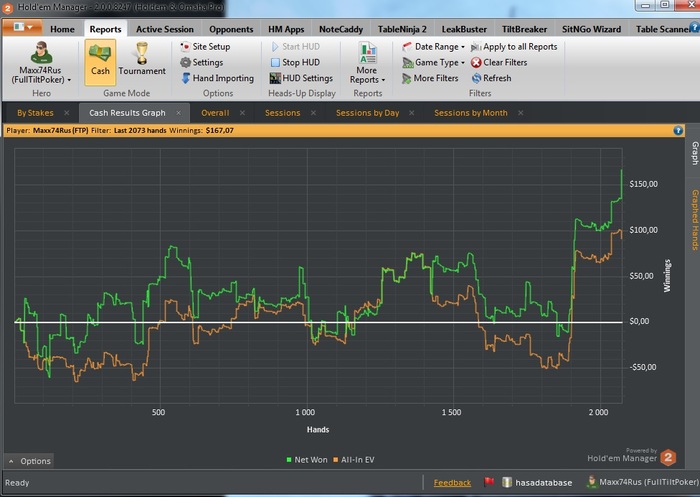The height and width of the screenshot is (497, 700).
Task: Click Clear Filters
Action: [499, 63]
